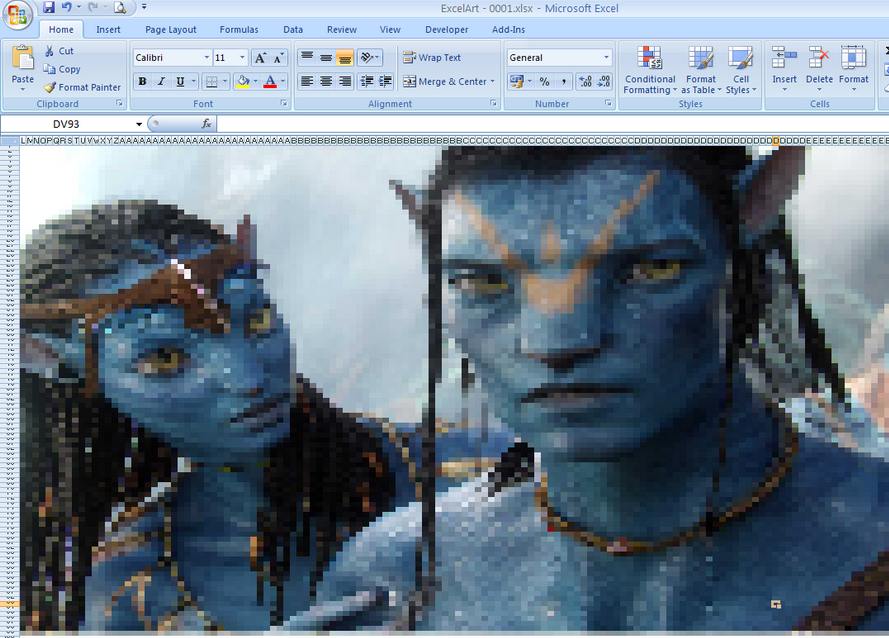The height and width of the screenshot is (638, 889).
Task: Switch to the Data tab
Action: (x=293, y=29)
